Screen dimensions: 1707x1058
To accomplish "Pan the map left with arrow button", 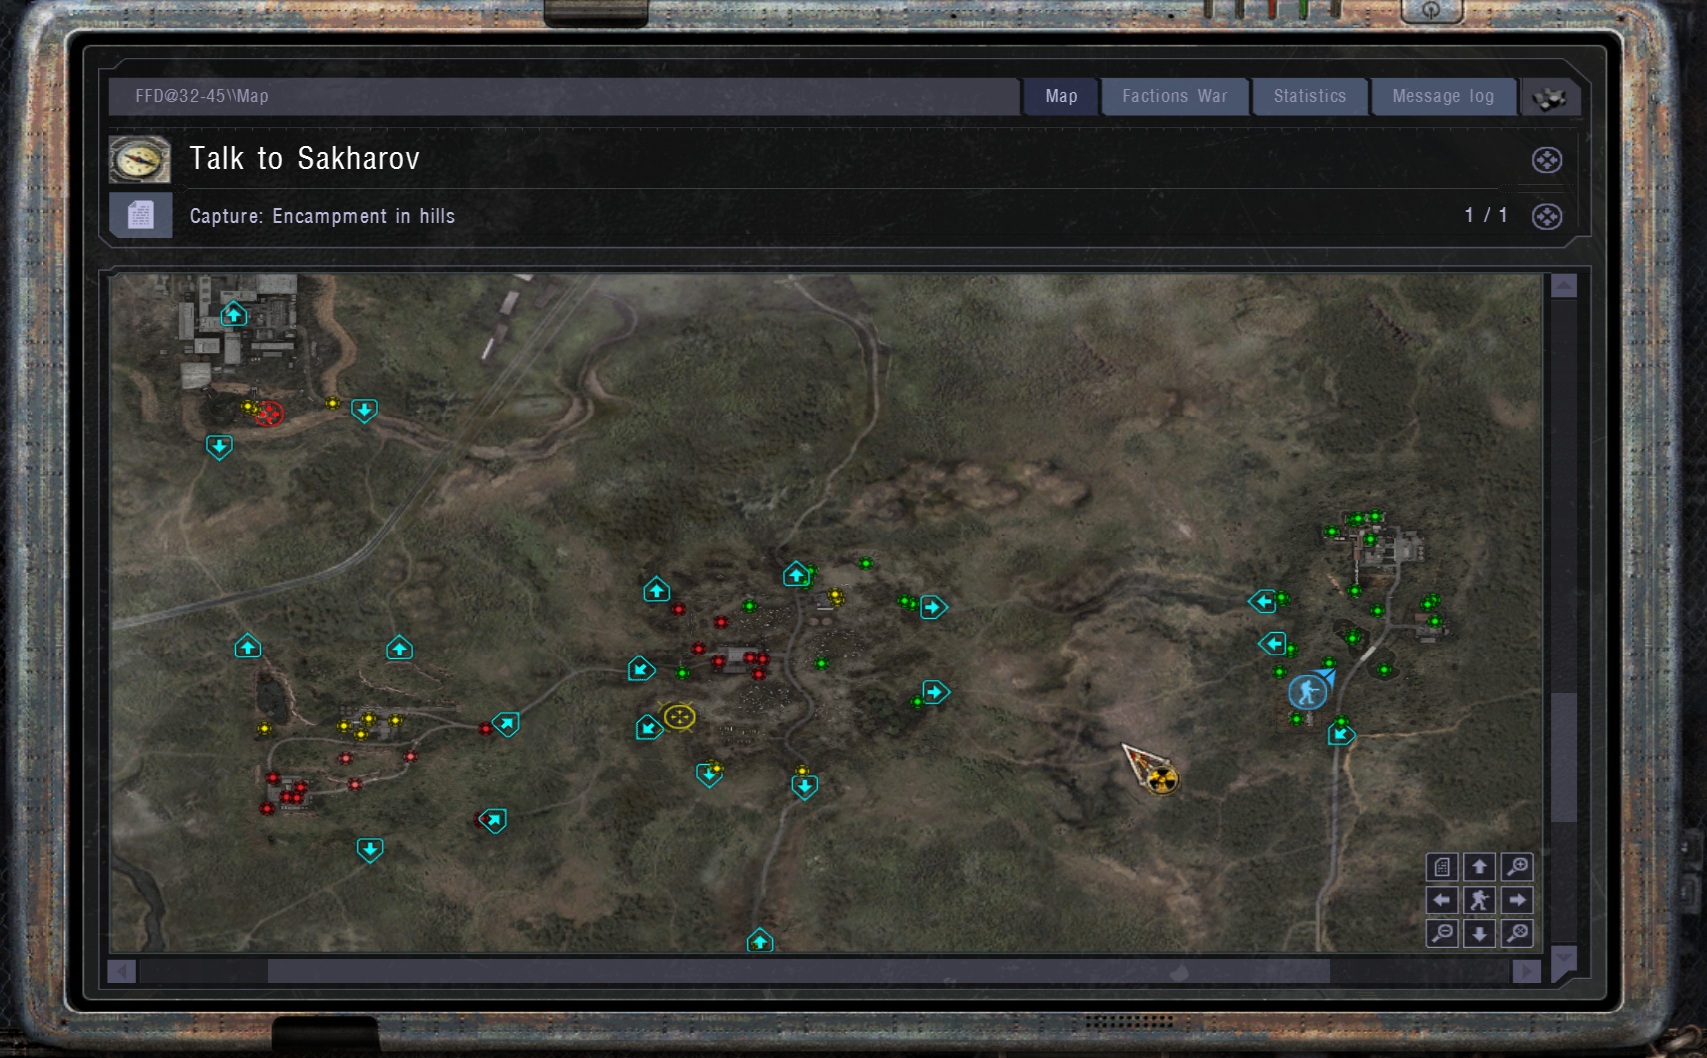I will point(1441,900).
